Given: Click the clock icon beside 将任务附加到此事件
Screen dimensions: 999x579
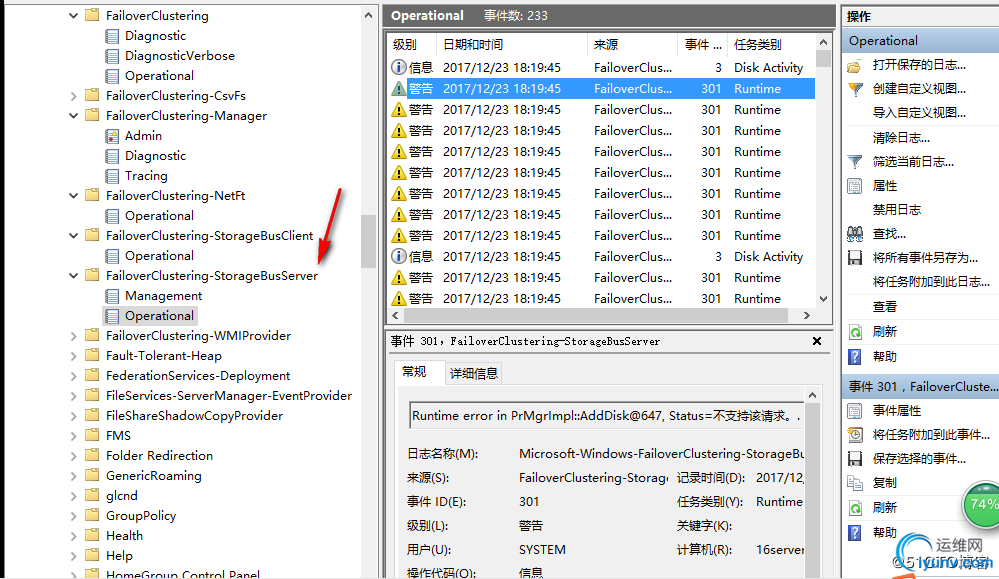Looking at the screenshot, I should point(855,435).
